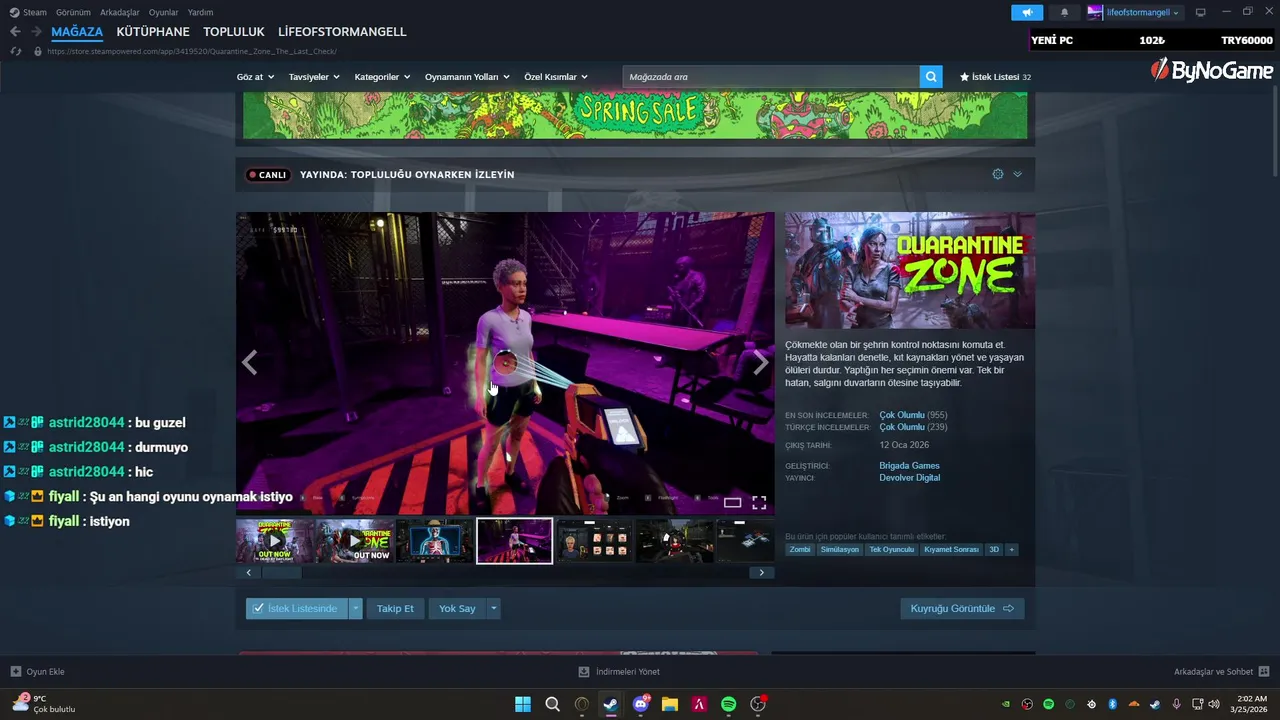Open Yok Say dropdown arrow
Screen dimensions: 1280x720
tap(493, 608)
